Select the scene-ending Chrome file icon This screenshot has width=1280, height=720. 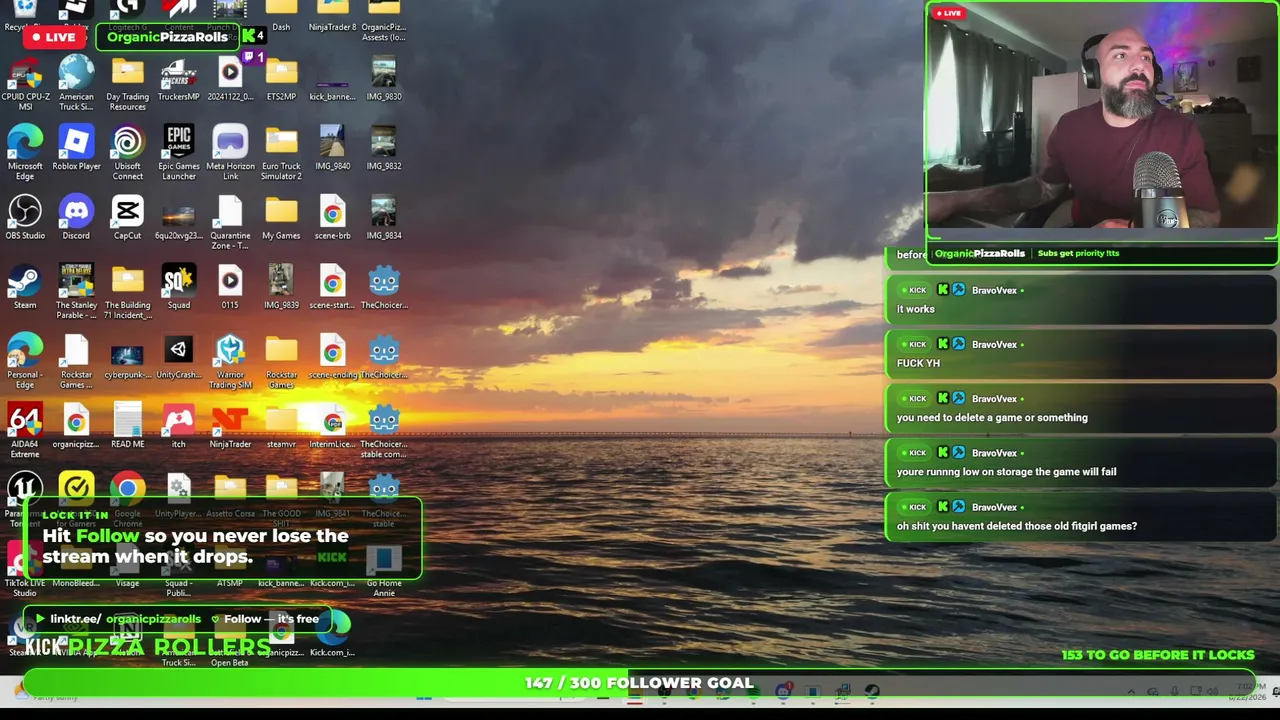(x=333, y=357)
